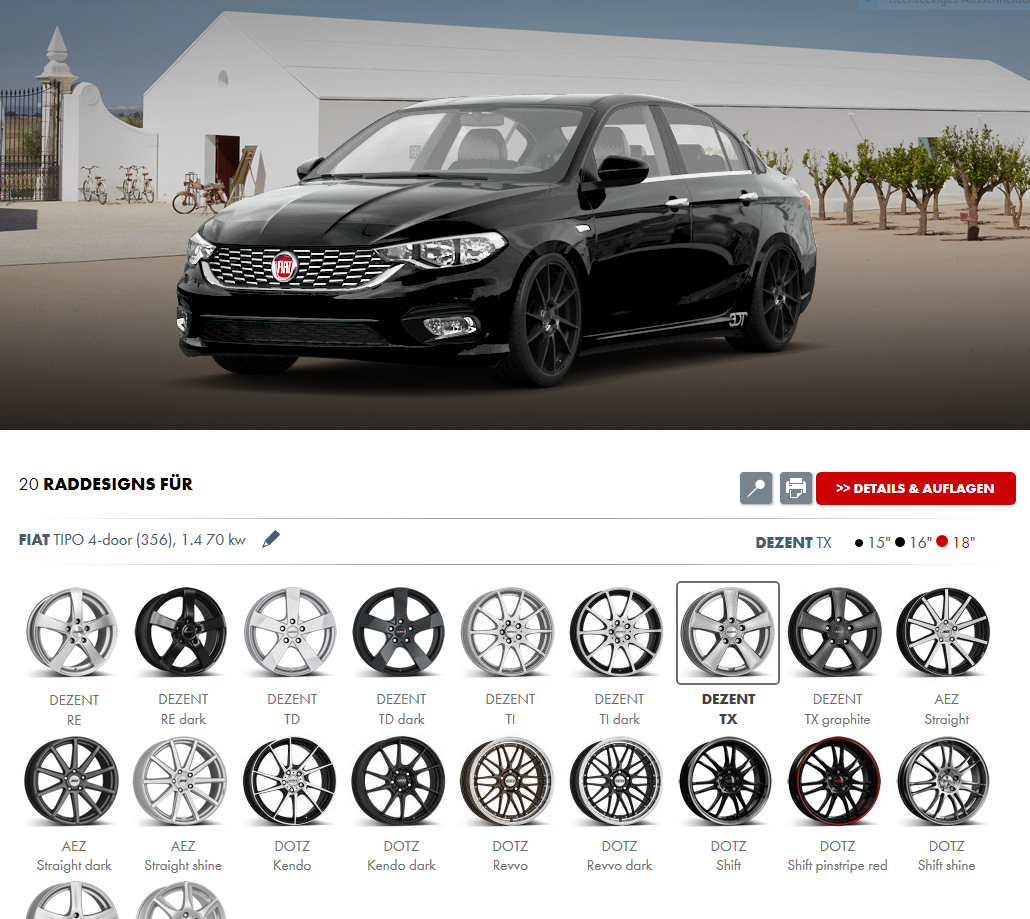This screenshot has width=1030, height=919.
Task: Click the printer icon button
Action: tap(796, 488)
